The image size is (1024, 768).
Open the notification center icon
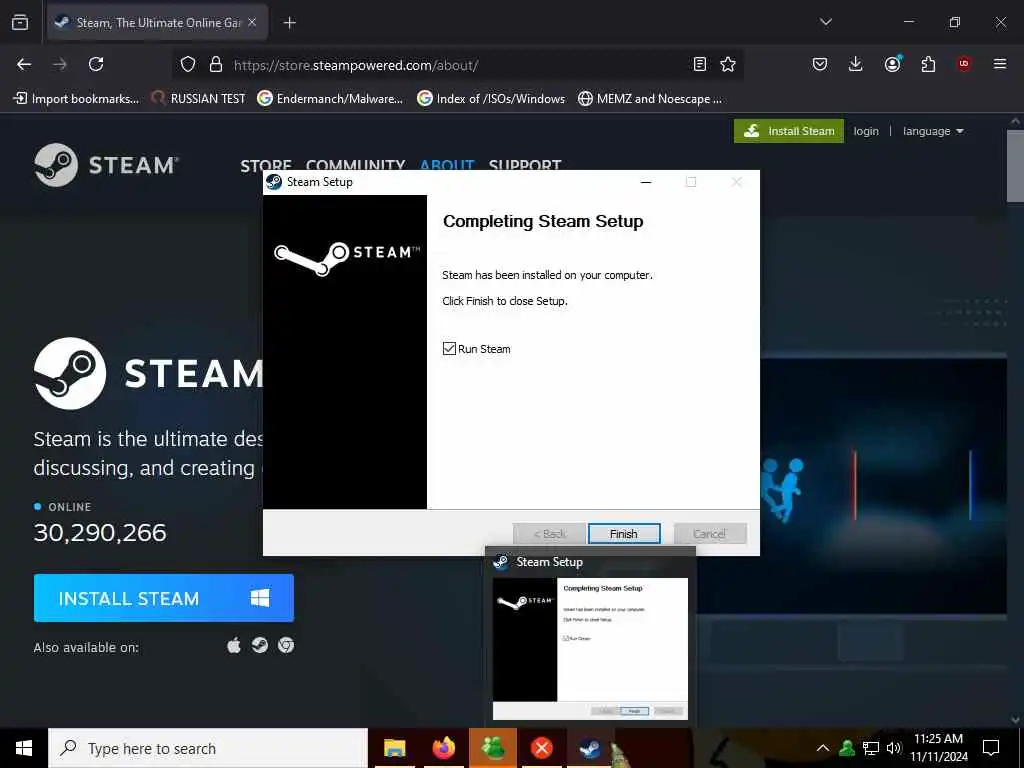tap(991, 748)
